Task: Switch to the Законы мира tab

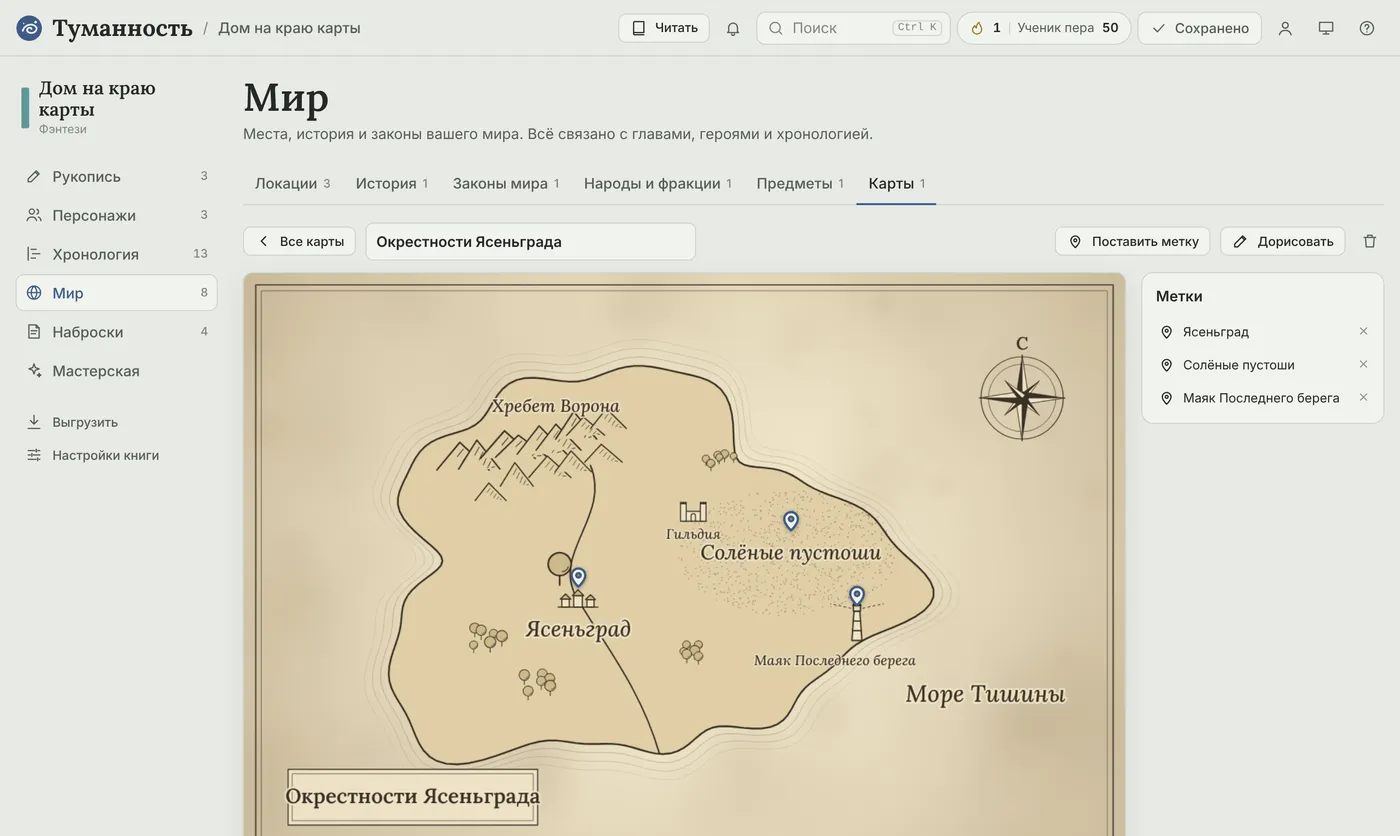Action: (506, 183)
